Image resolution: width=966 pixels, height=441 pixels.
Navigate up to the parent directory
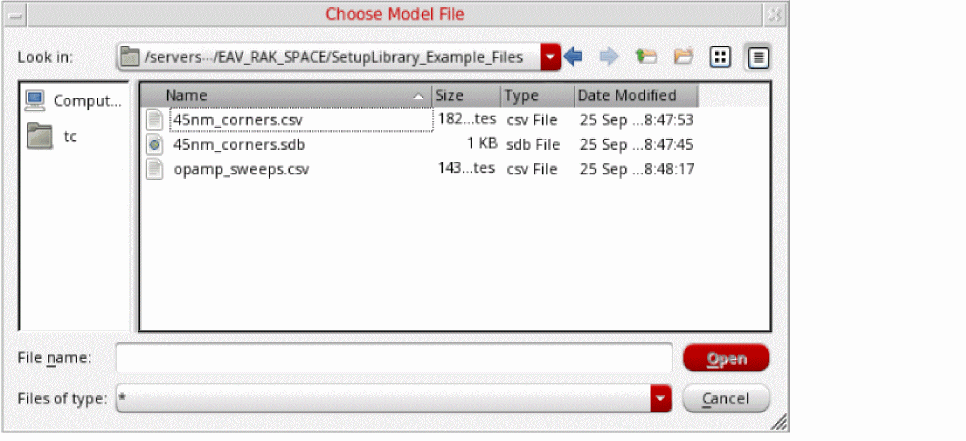click(646, 57)
